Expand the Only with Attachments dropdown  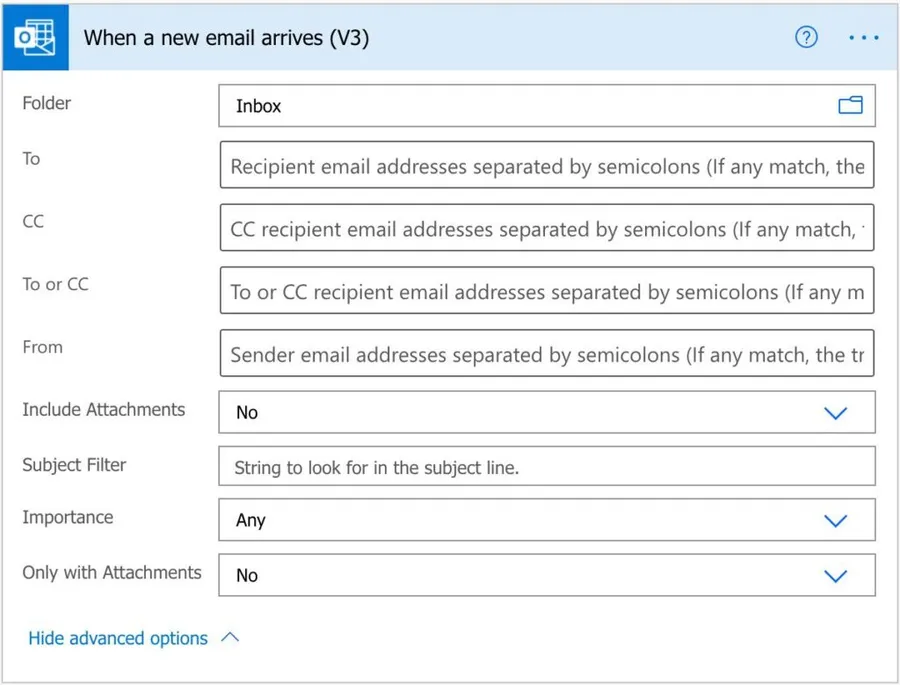[546, 575]
